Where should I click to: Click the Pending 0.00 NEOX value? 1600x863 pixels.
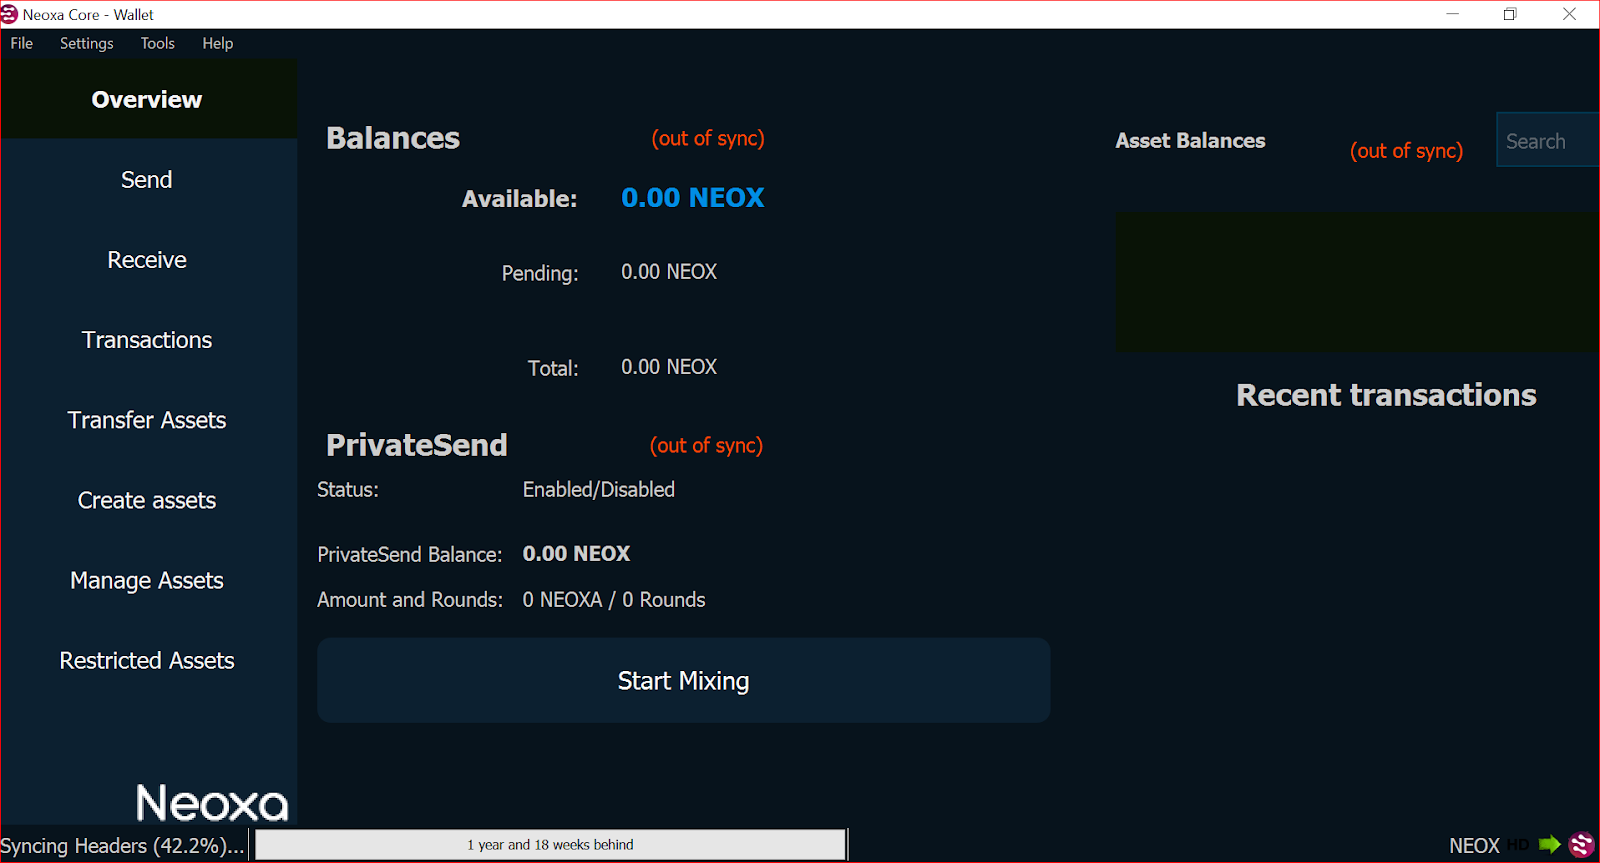[x=669, y=272]
